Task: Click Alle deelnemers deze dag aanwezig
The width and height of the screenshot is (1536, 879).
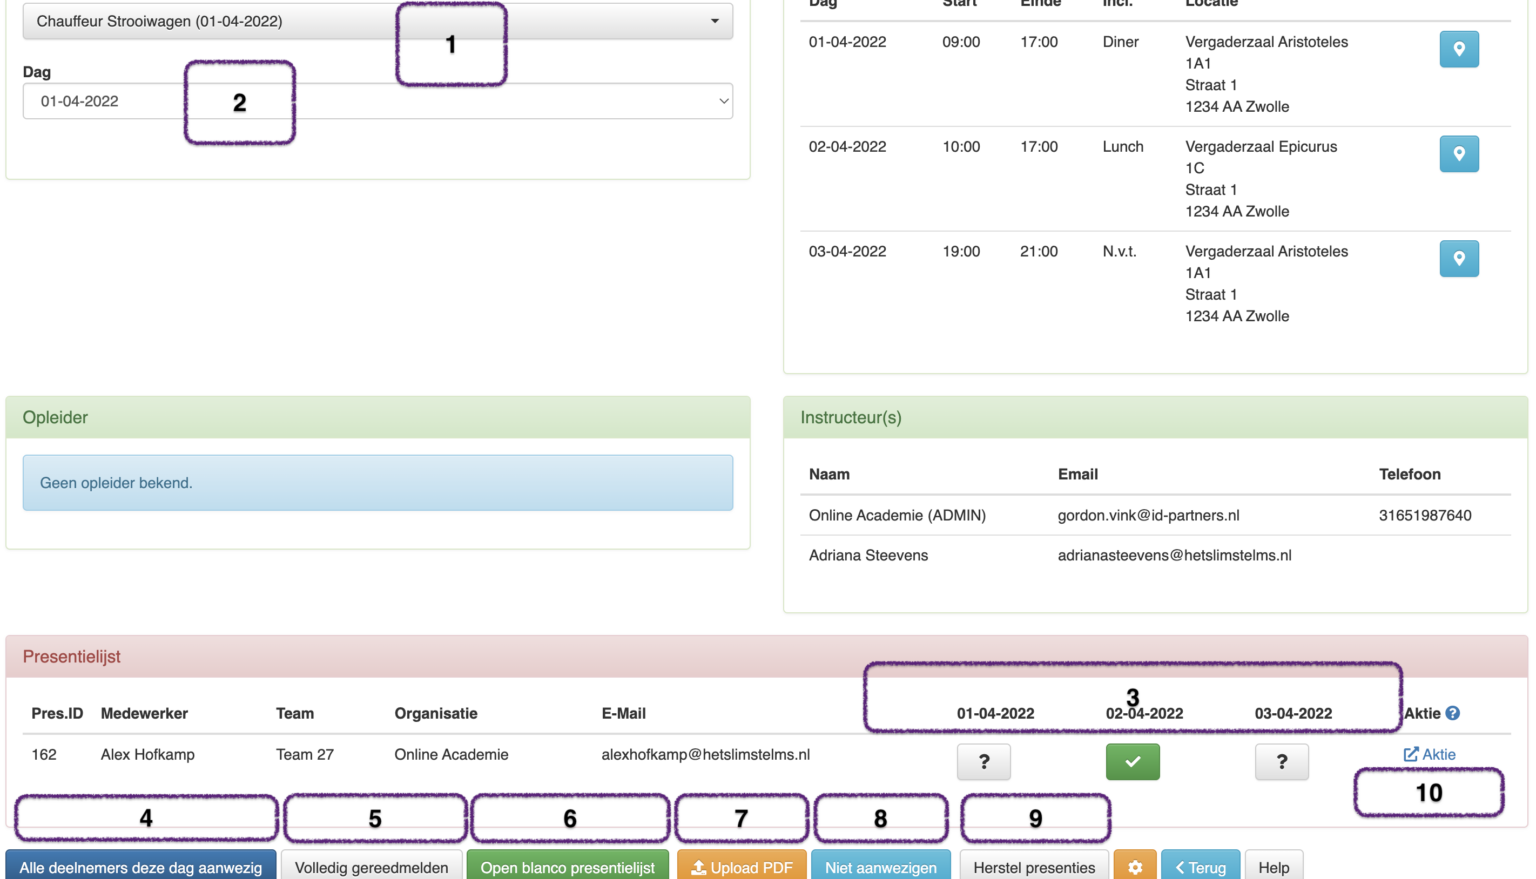Action: point(140,867)
